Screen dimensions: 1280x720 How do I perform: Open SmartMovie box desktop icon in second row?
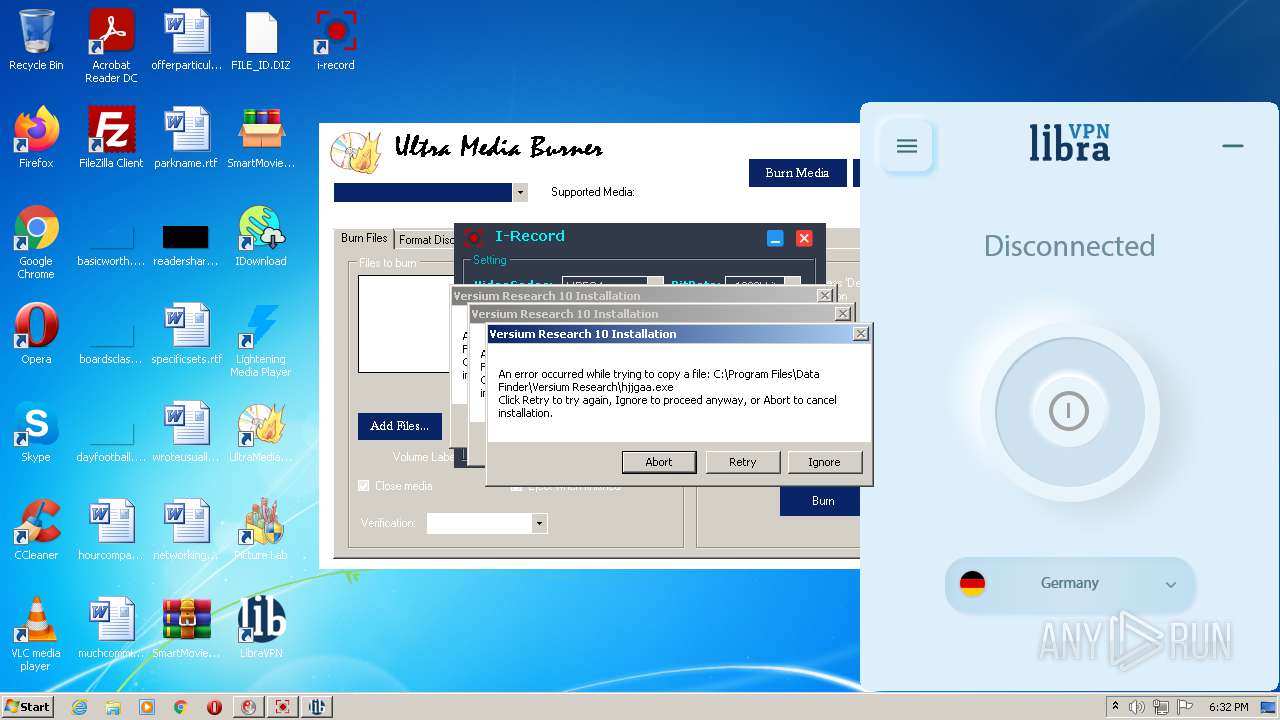coord(261,138)
